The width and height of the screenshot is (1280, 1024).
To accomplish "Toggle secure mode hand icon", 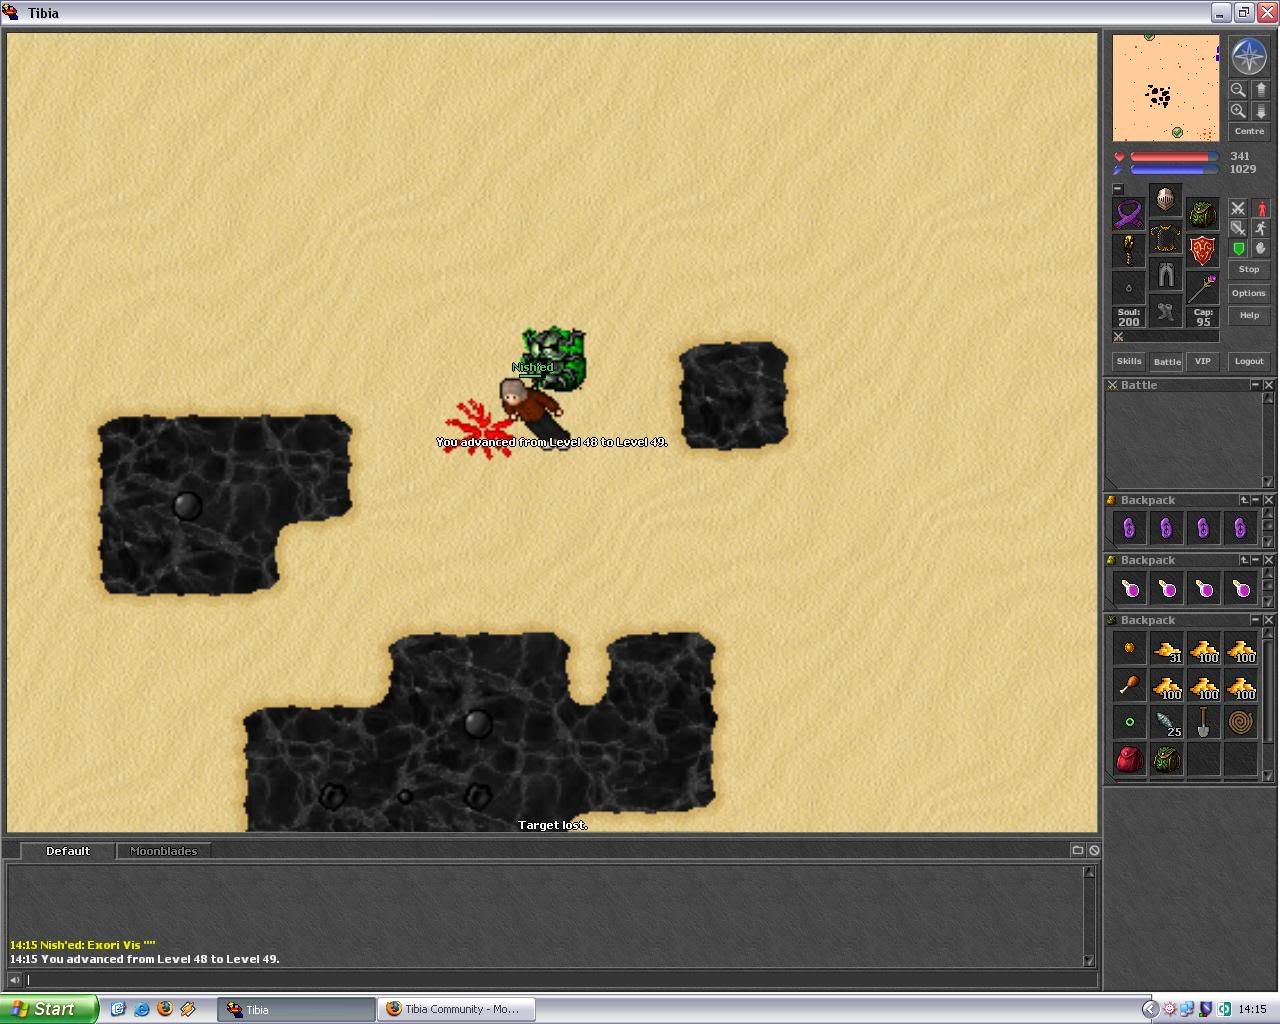I will (x=1261, y=248).
